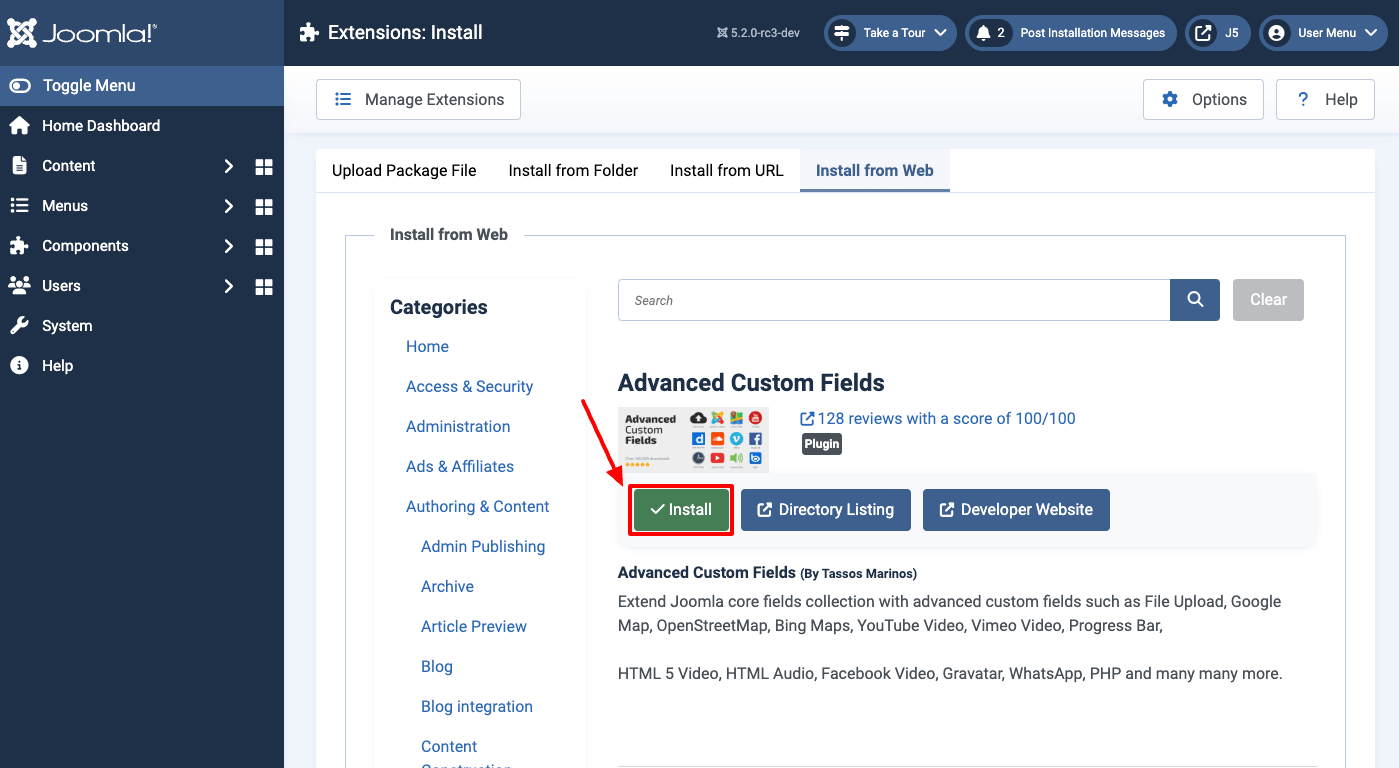Click the Menus list icon in sidebar

coord(19,206)
